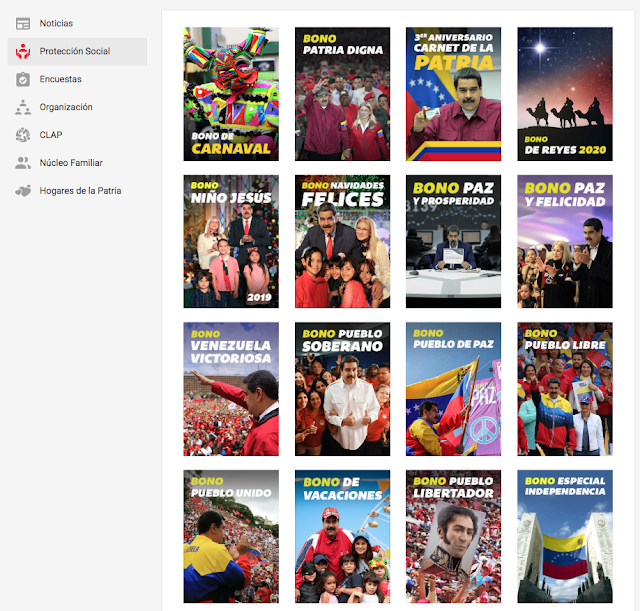Open the Bono de Vacaciones card
640x611 pixels.
point(342,536)
